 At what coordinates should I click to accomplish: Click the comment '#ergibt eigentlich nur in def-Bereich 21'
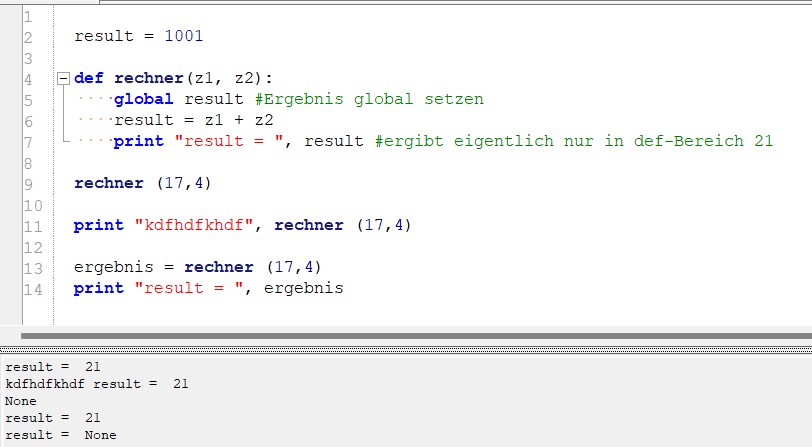(574, 141)
